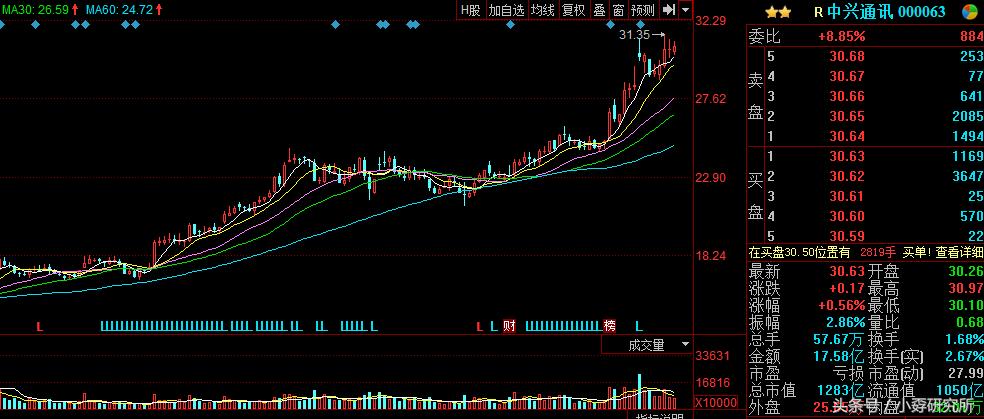Click buy level 2 volume 3647
The image size is (984, 419).
click(970, 176)
